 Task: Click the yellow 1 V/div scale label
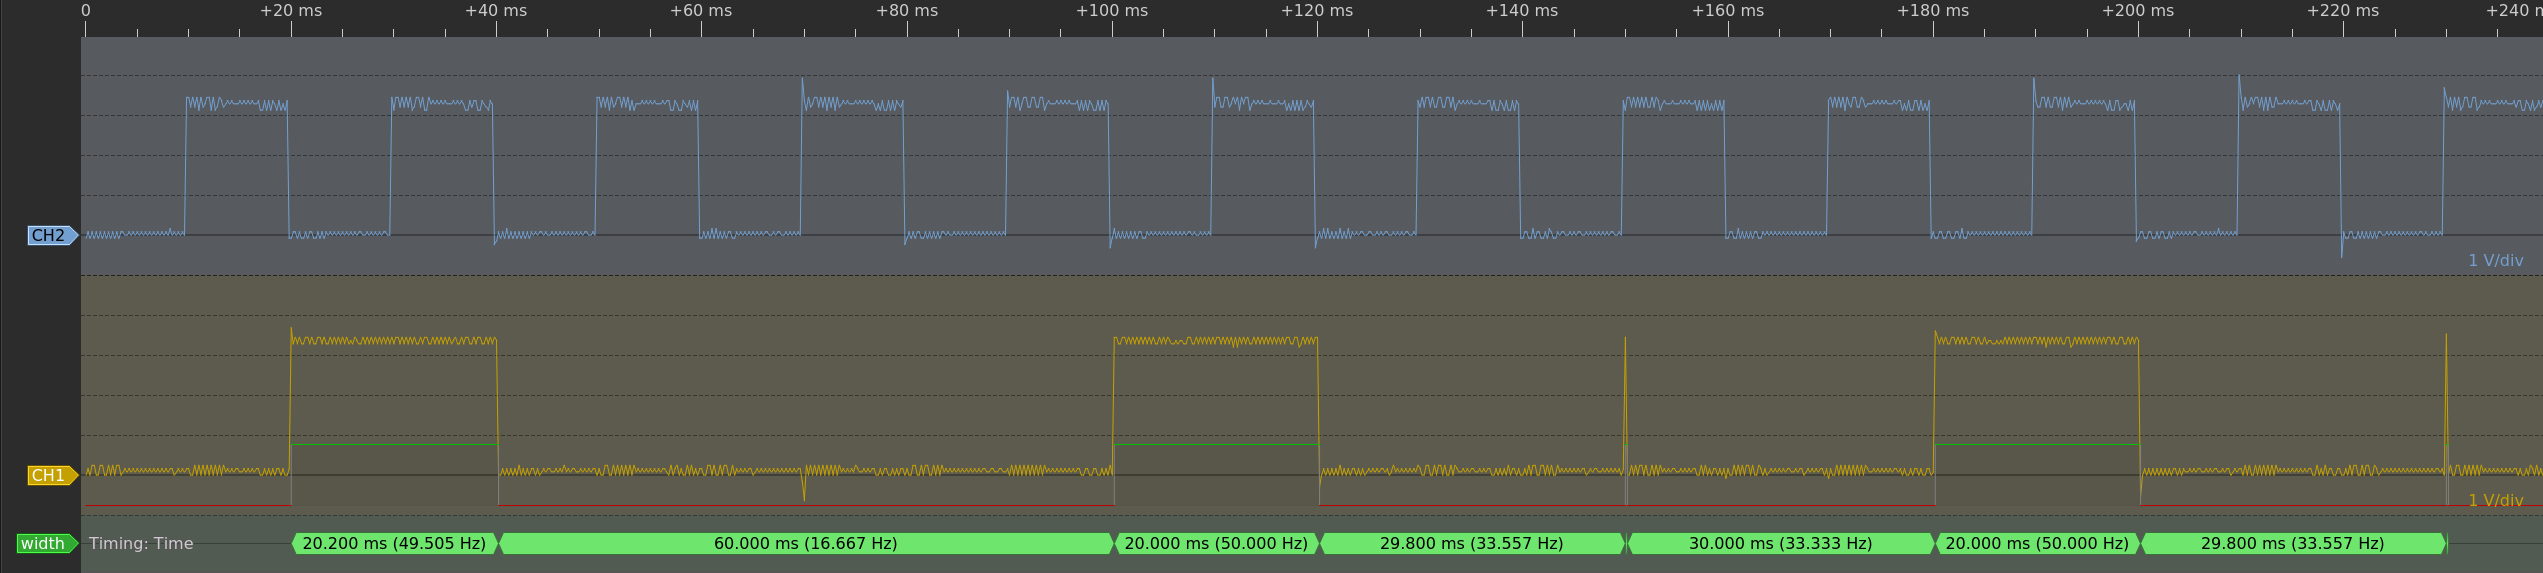pyautogui.click(x=2496, y=501)
